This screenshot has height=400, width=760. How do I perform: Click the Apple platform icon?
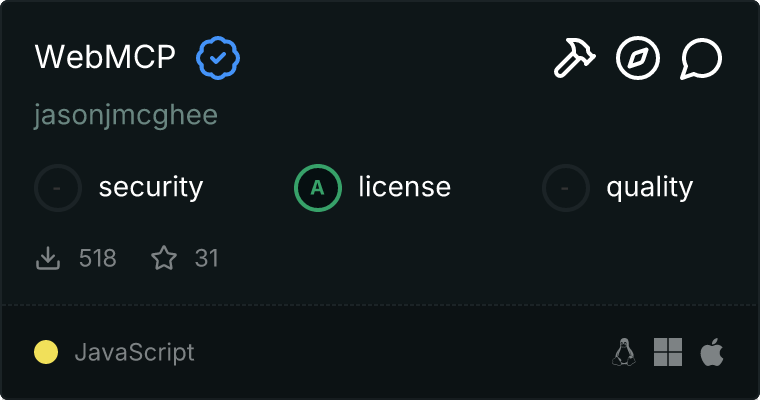pos(712,352)
